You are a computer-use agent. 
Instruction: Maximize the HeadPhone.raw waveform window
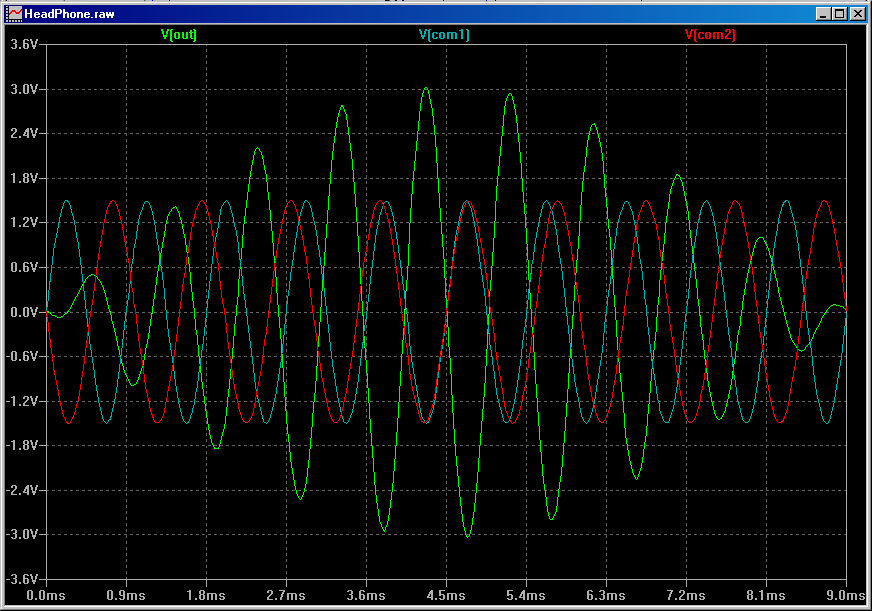tap(840, 14)
